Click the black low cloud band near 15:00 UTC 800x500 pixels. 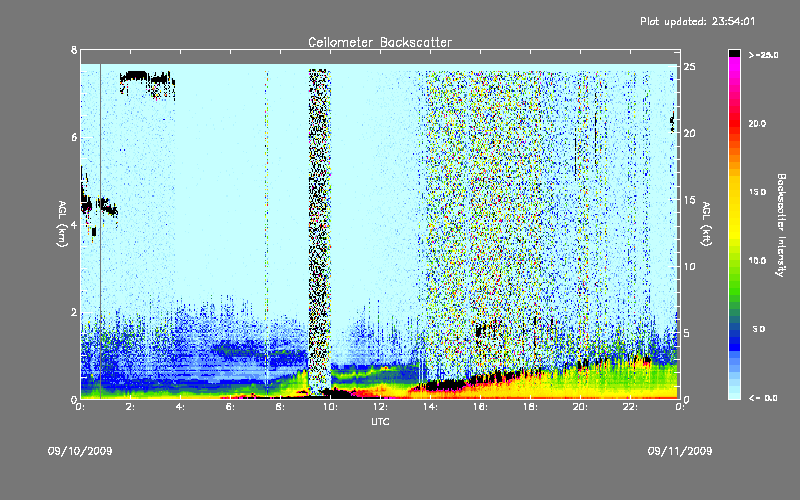(x=445, y=385)
